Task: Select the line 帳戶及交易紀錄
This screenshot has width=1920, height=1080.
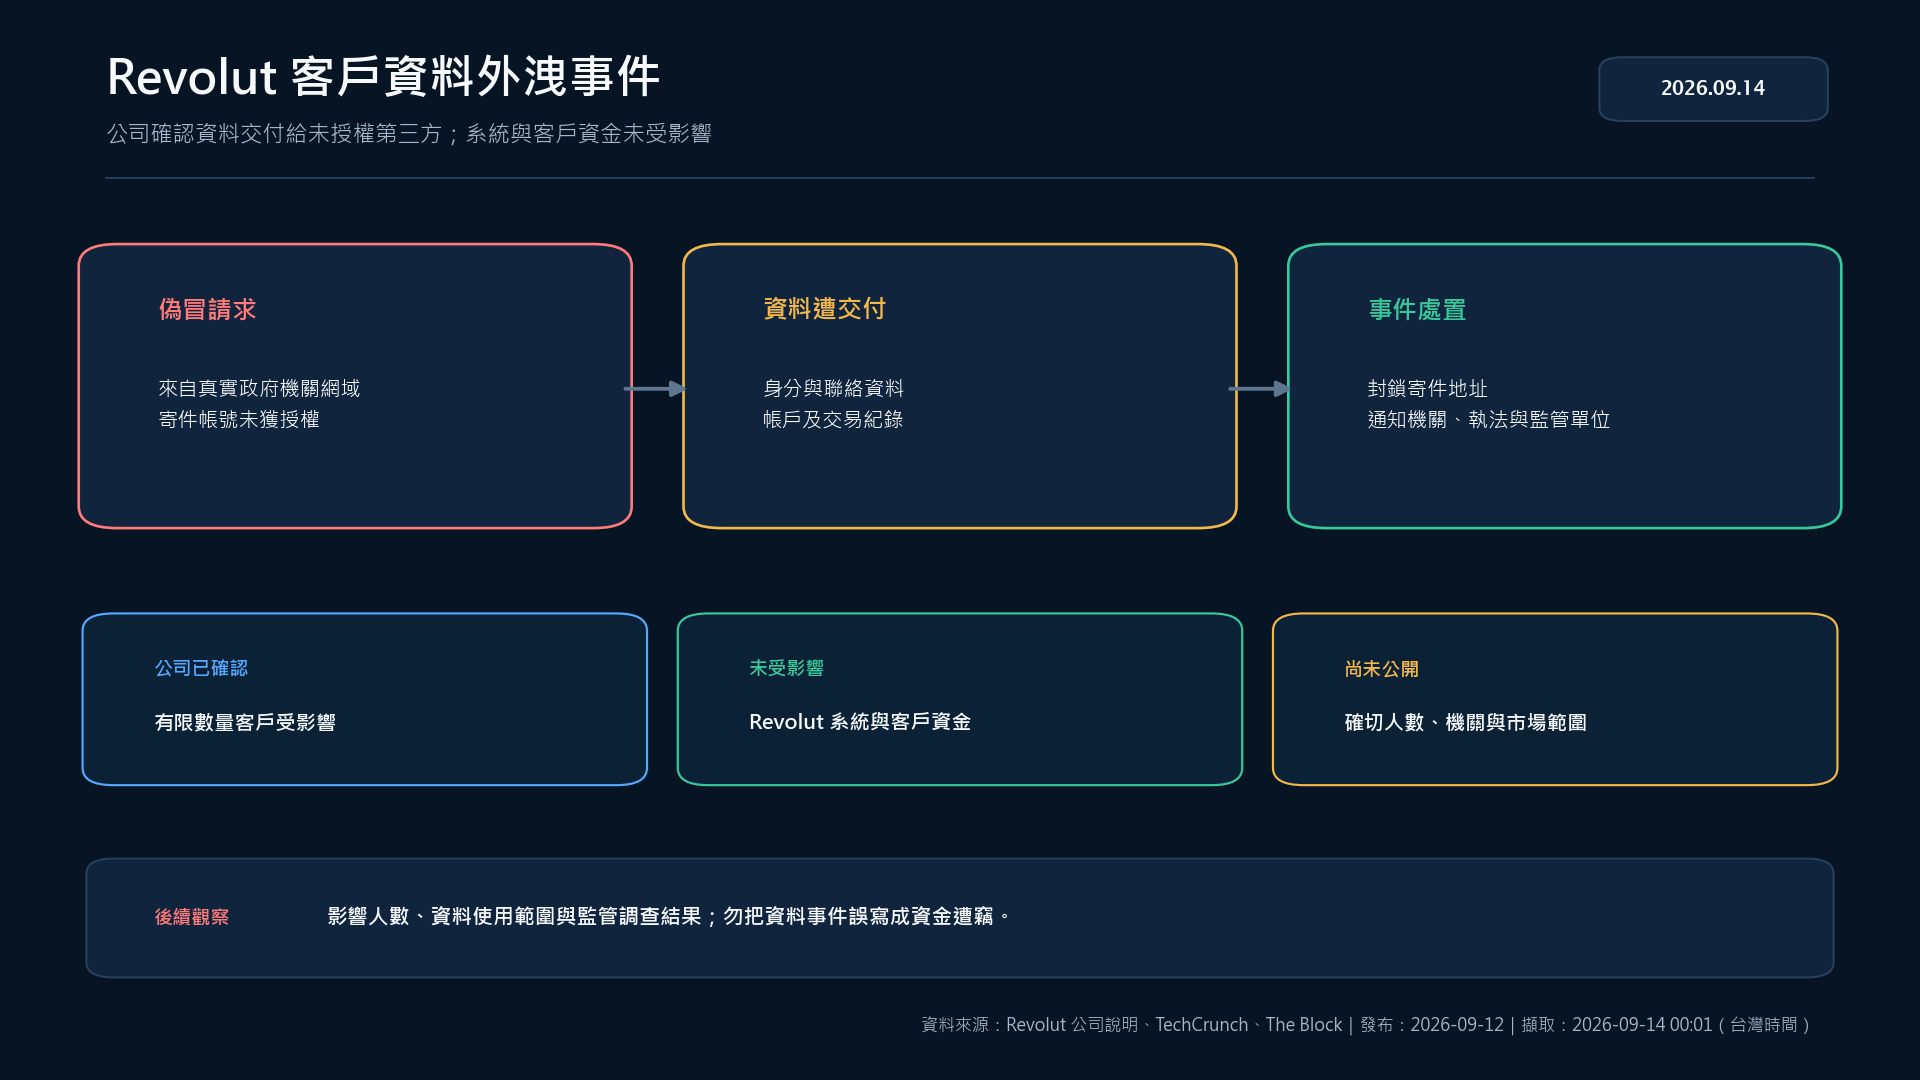Action: click(833, 419)
